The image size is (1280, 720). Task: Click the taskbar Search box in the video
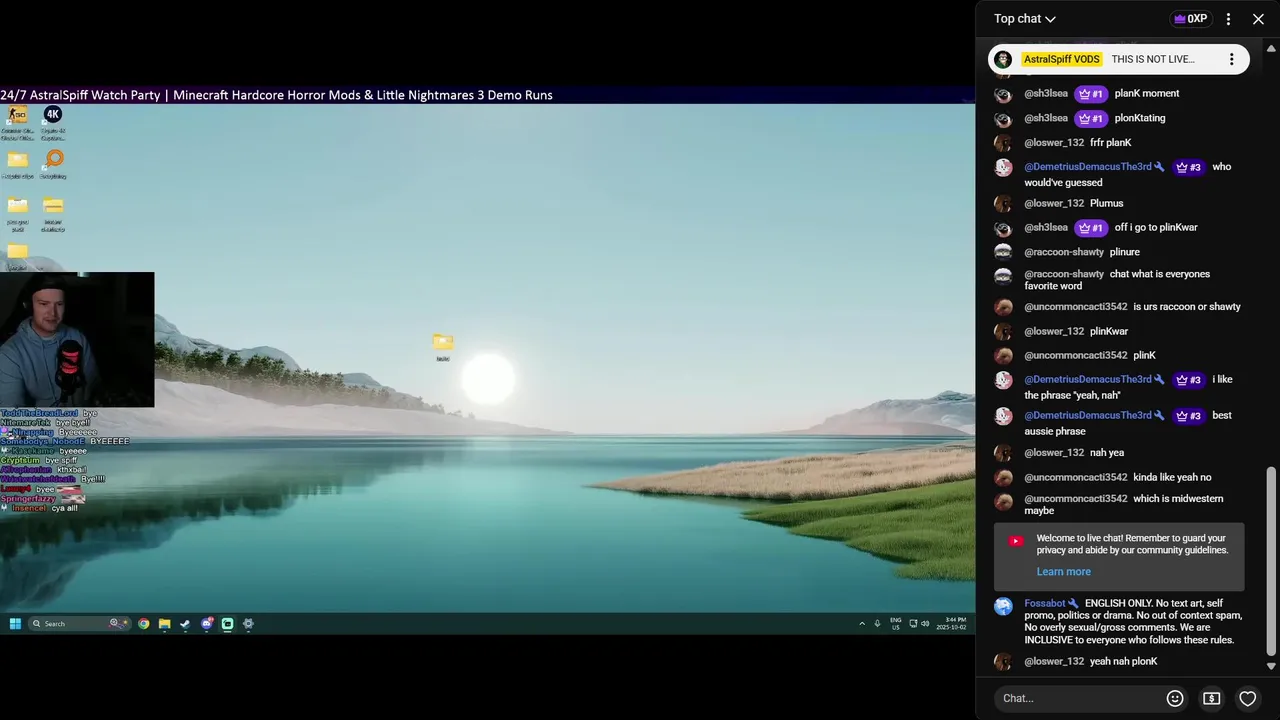pos(79,624)
